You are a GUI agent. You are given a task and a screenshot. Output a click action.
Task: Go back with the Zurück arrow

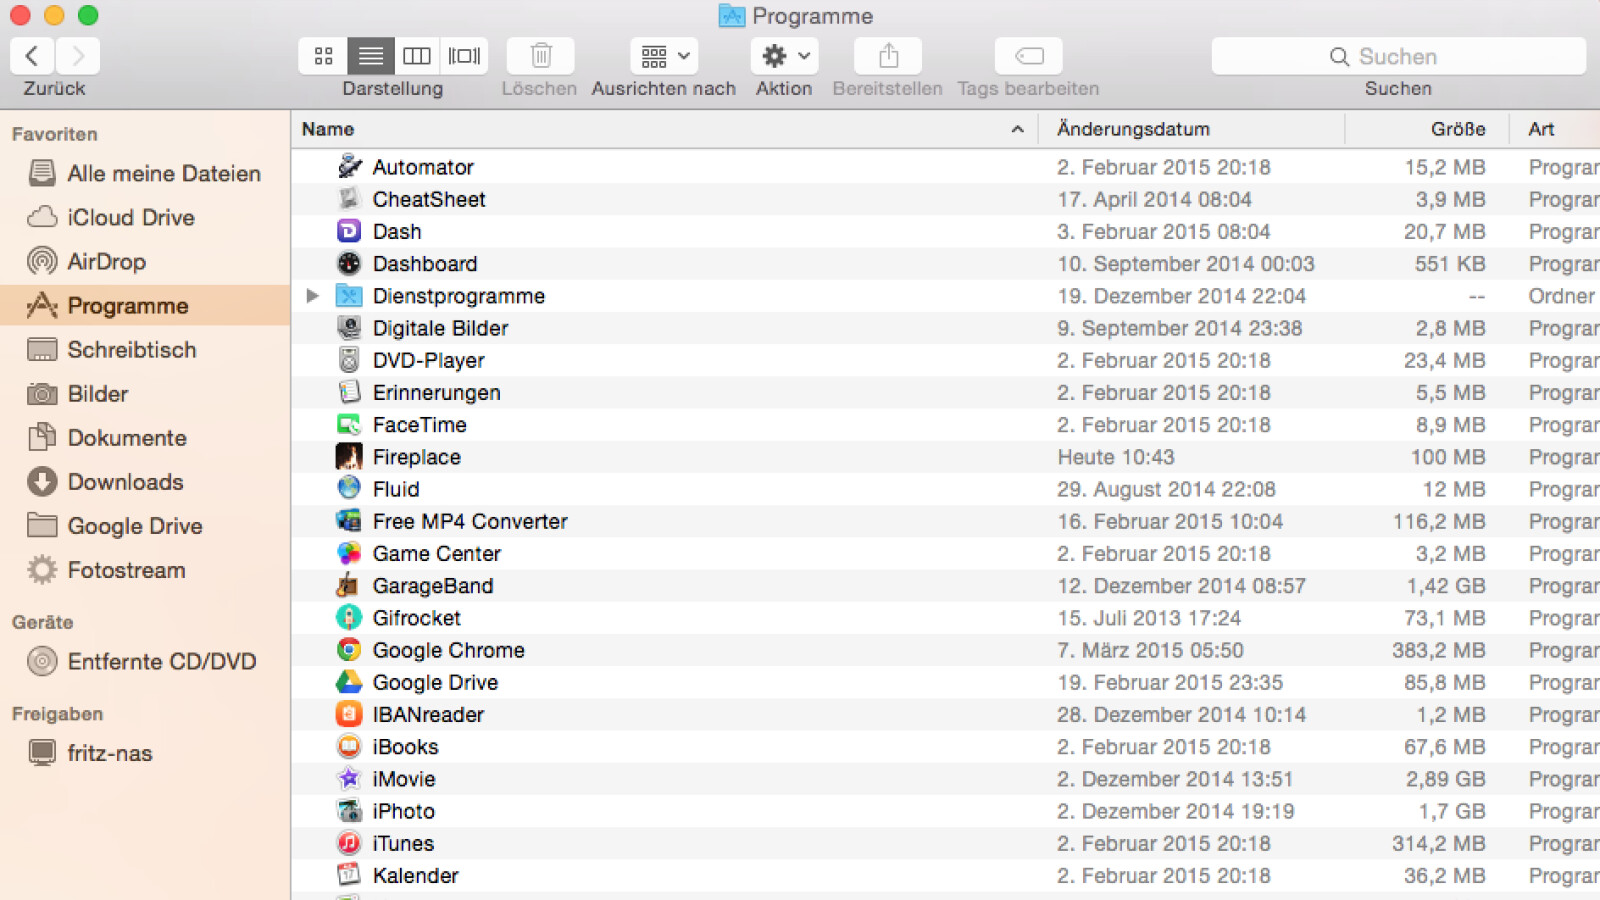point(32,56)
